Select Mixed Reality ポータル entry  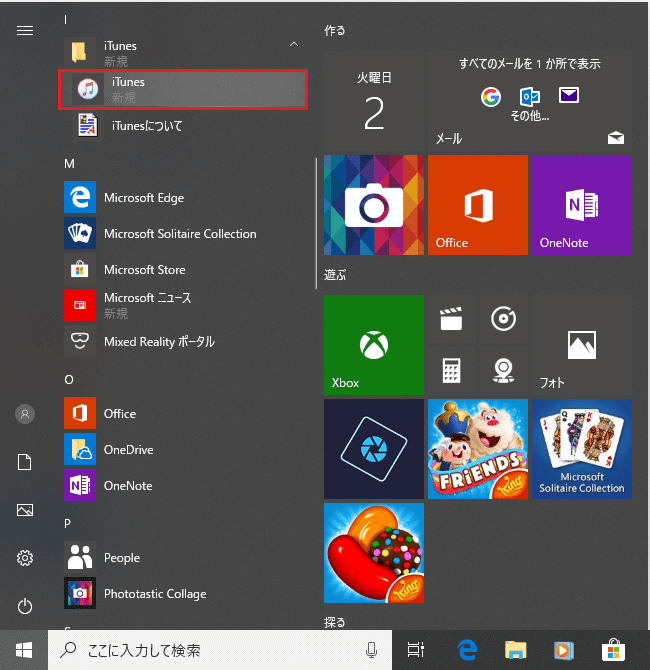point(159,342)
